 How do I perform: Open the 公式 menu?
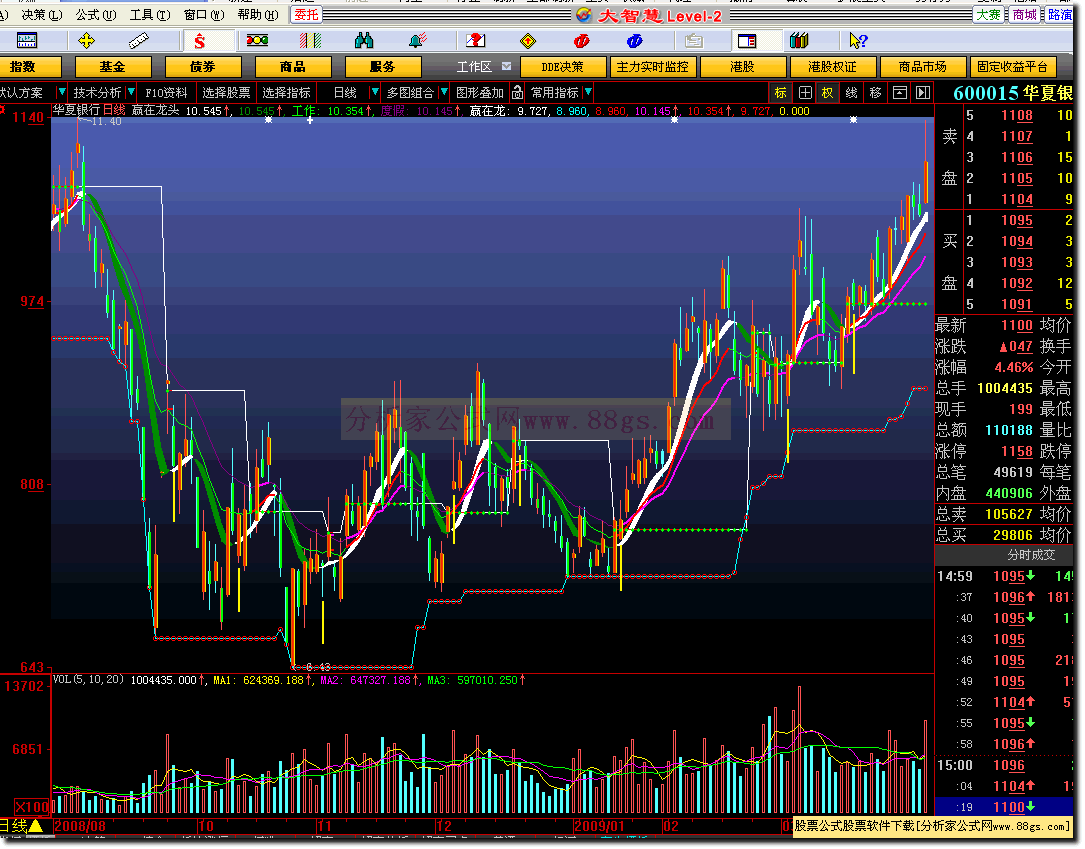95,15
